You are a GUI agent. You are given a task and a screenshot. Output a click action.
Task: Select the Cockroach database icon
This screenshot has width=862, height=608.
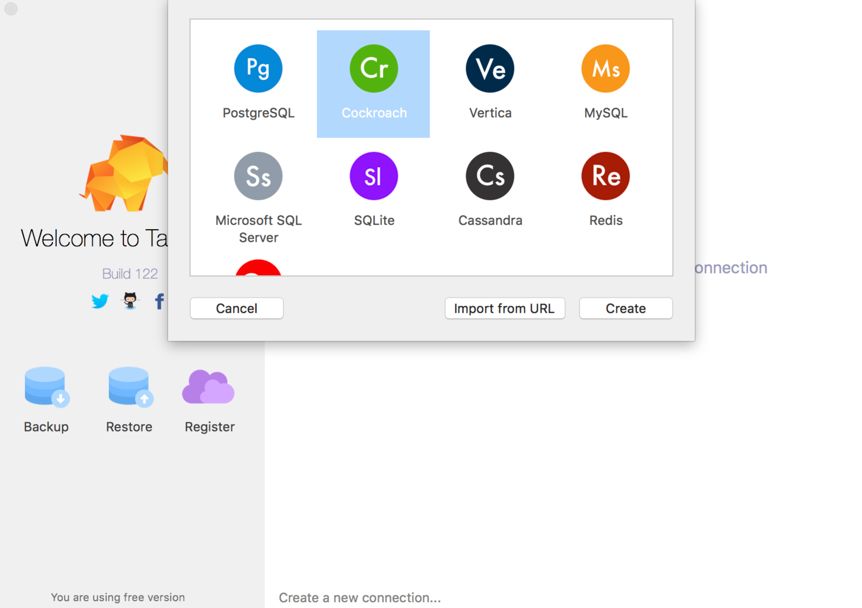click(374, 68)
